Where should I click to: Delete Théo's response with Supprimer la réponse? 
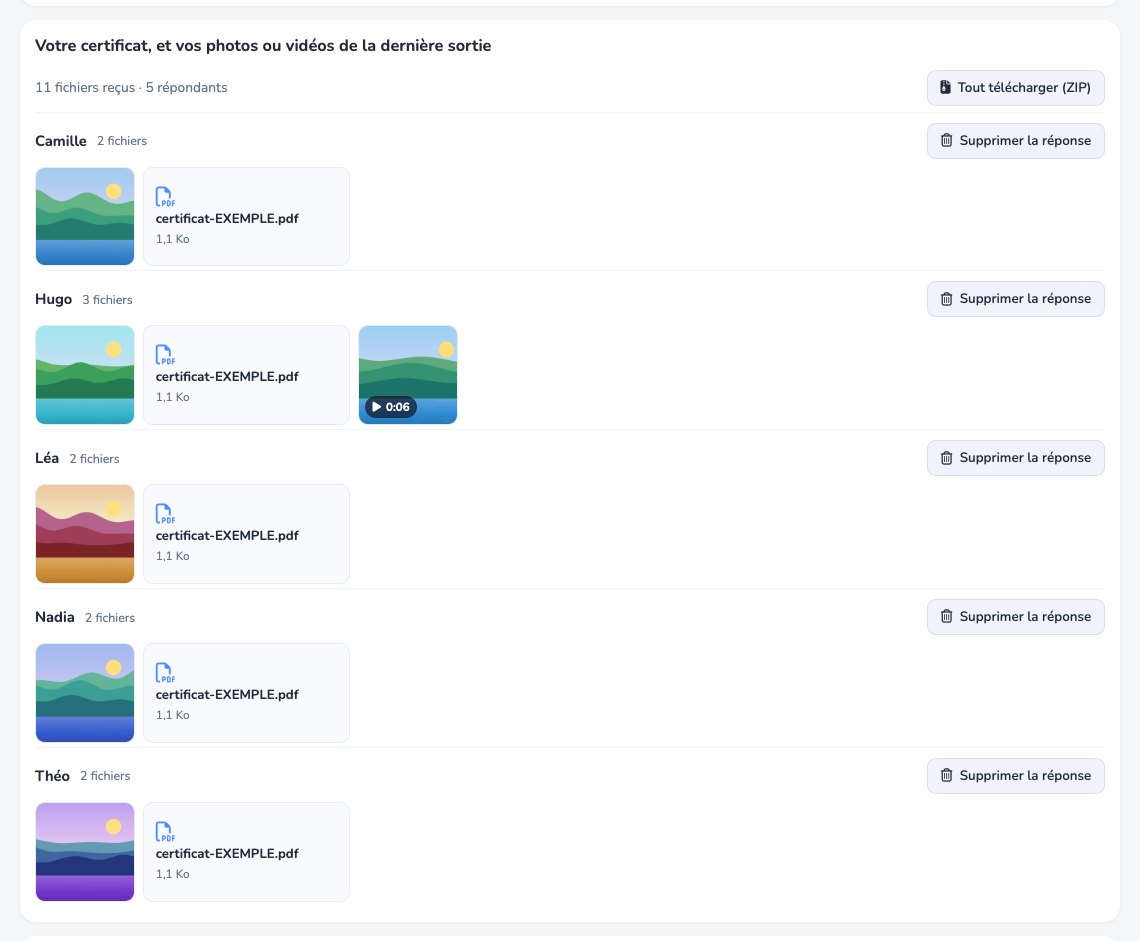click(1015, 775)
